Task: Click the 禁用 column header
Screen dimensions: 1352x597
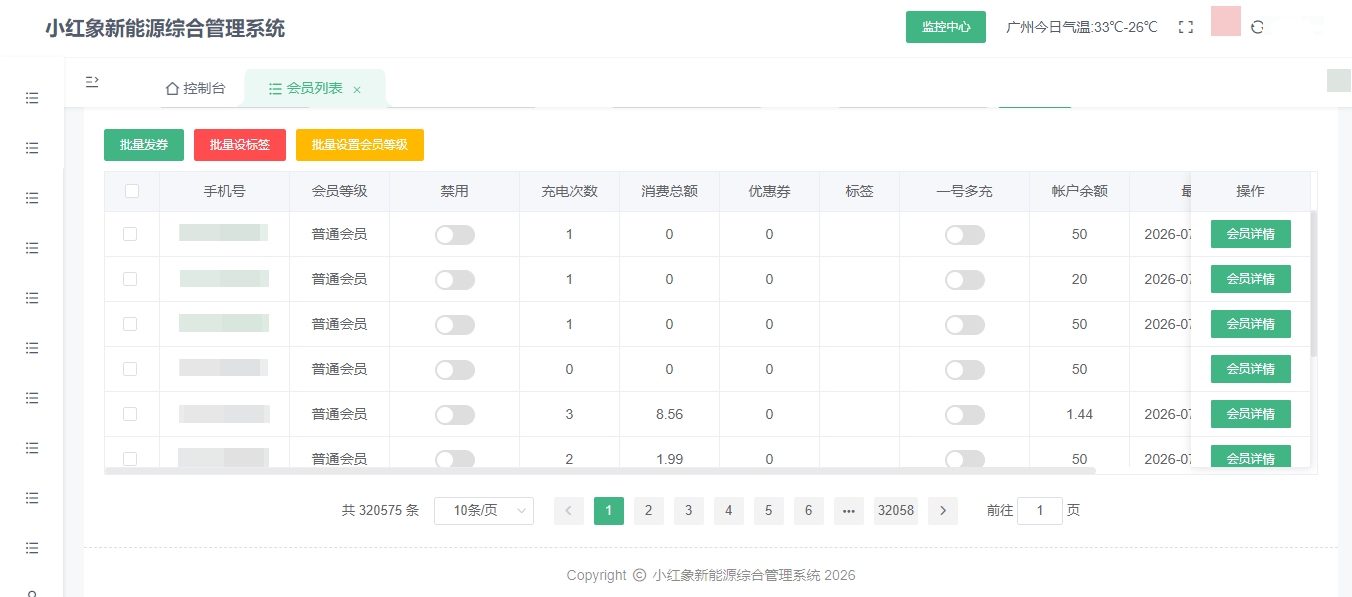Action: coord(455,191)
